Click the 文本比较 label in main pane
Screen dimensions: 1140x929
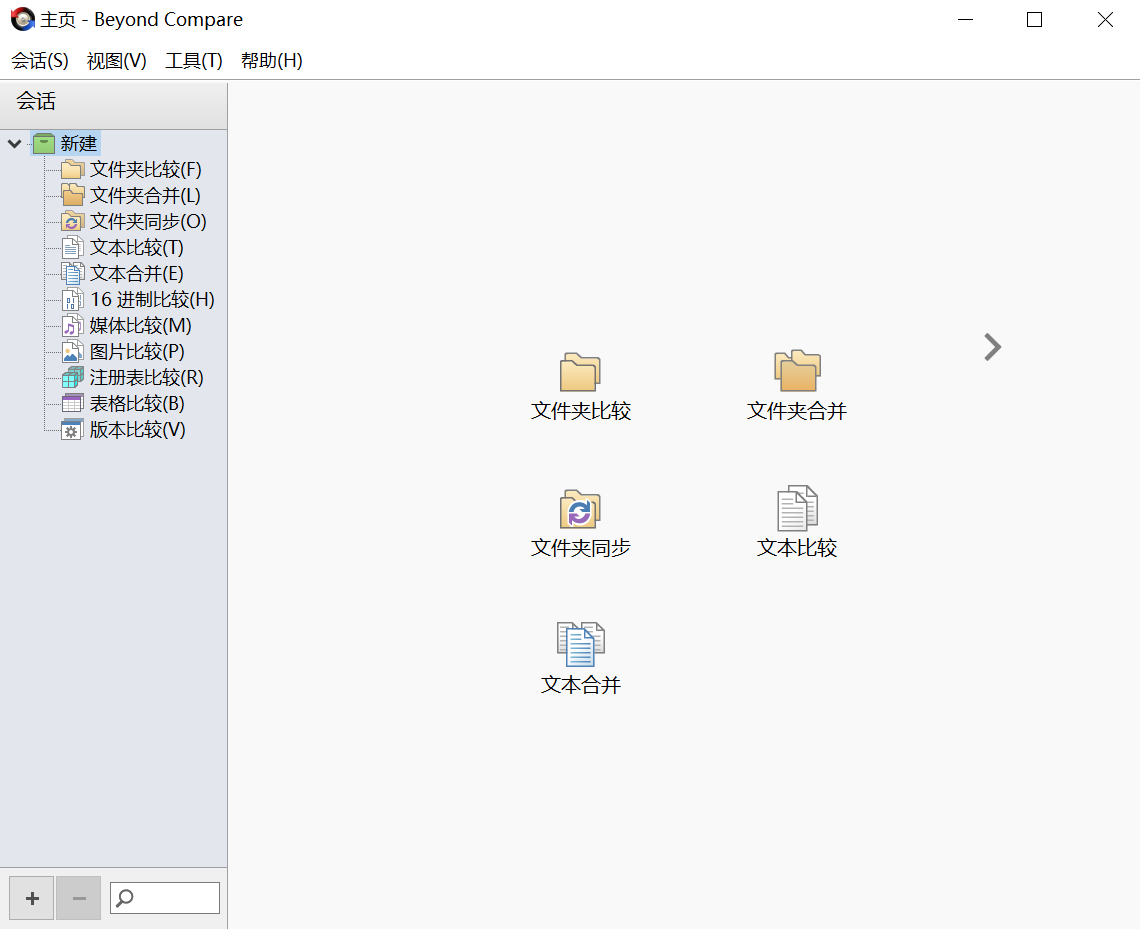pos(797,547)
